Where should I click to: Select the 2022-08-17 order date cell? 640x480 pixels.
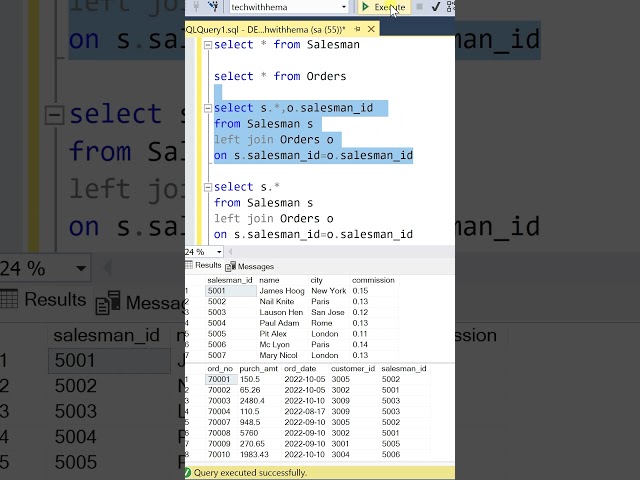pyautogui.click(x=304, y=411)
